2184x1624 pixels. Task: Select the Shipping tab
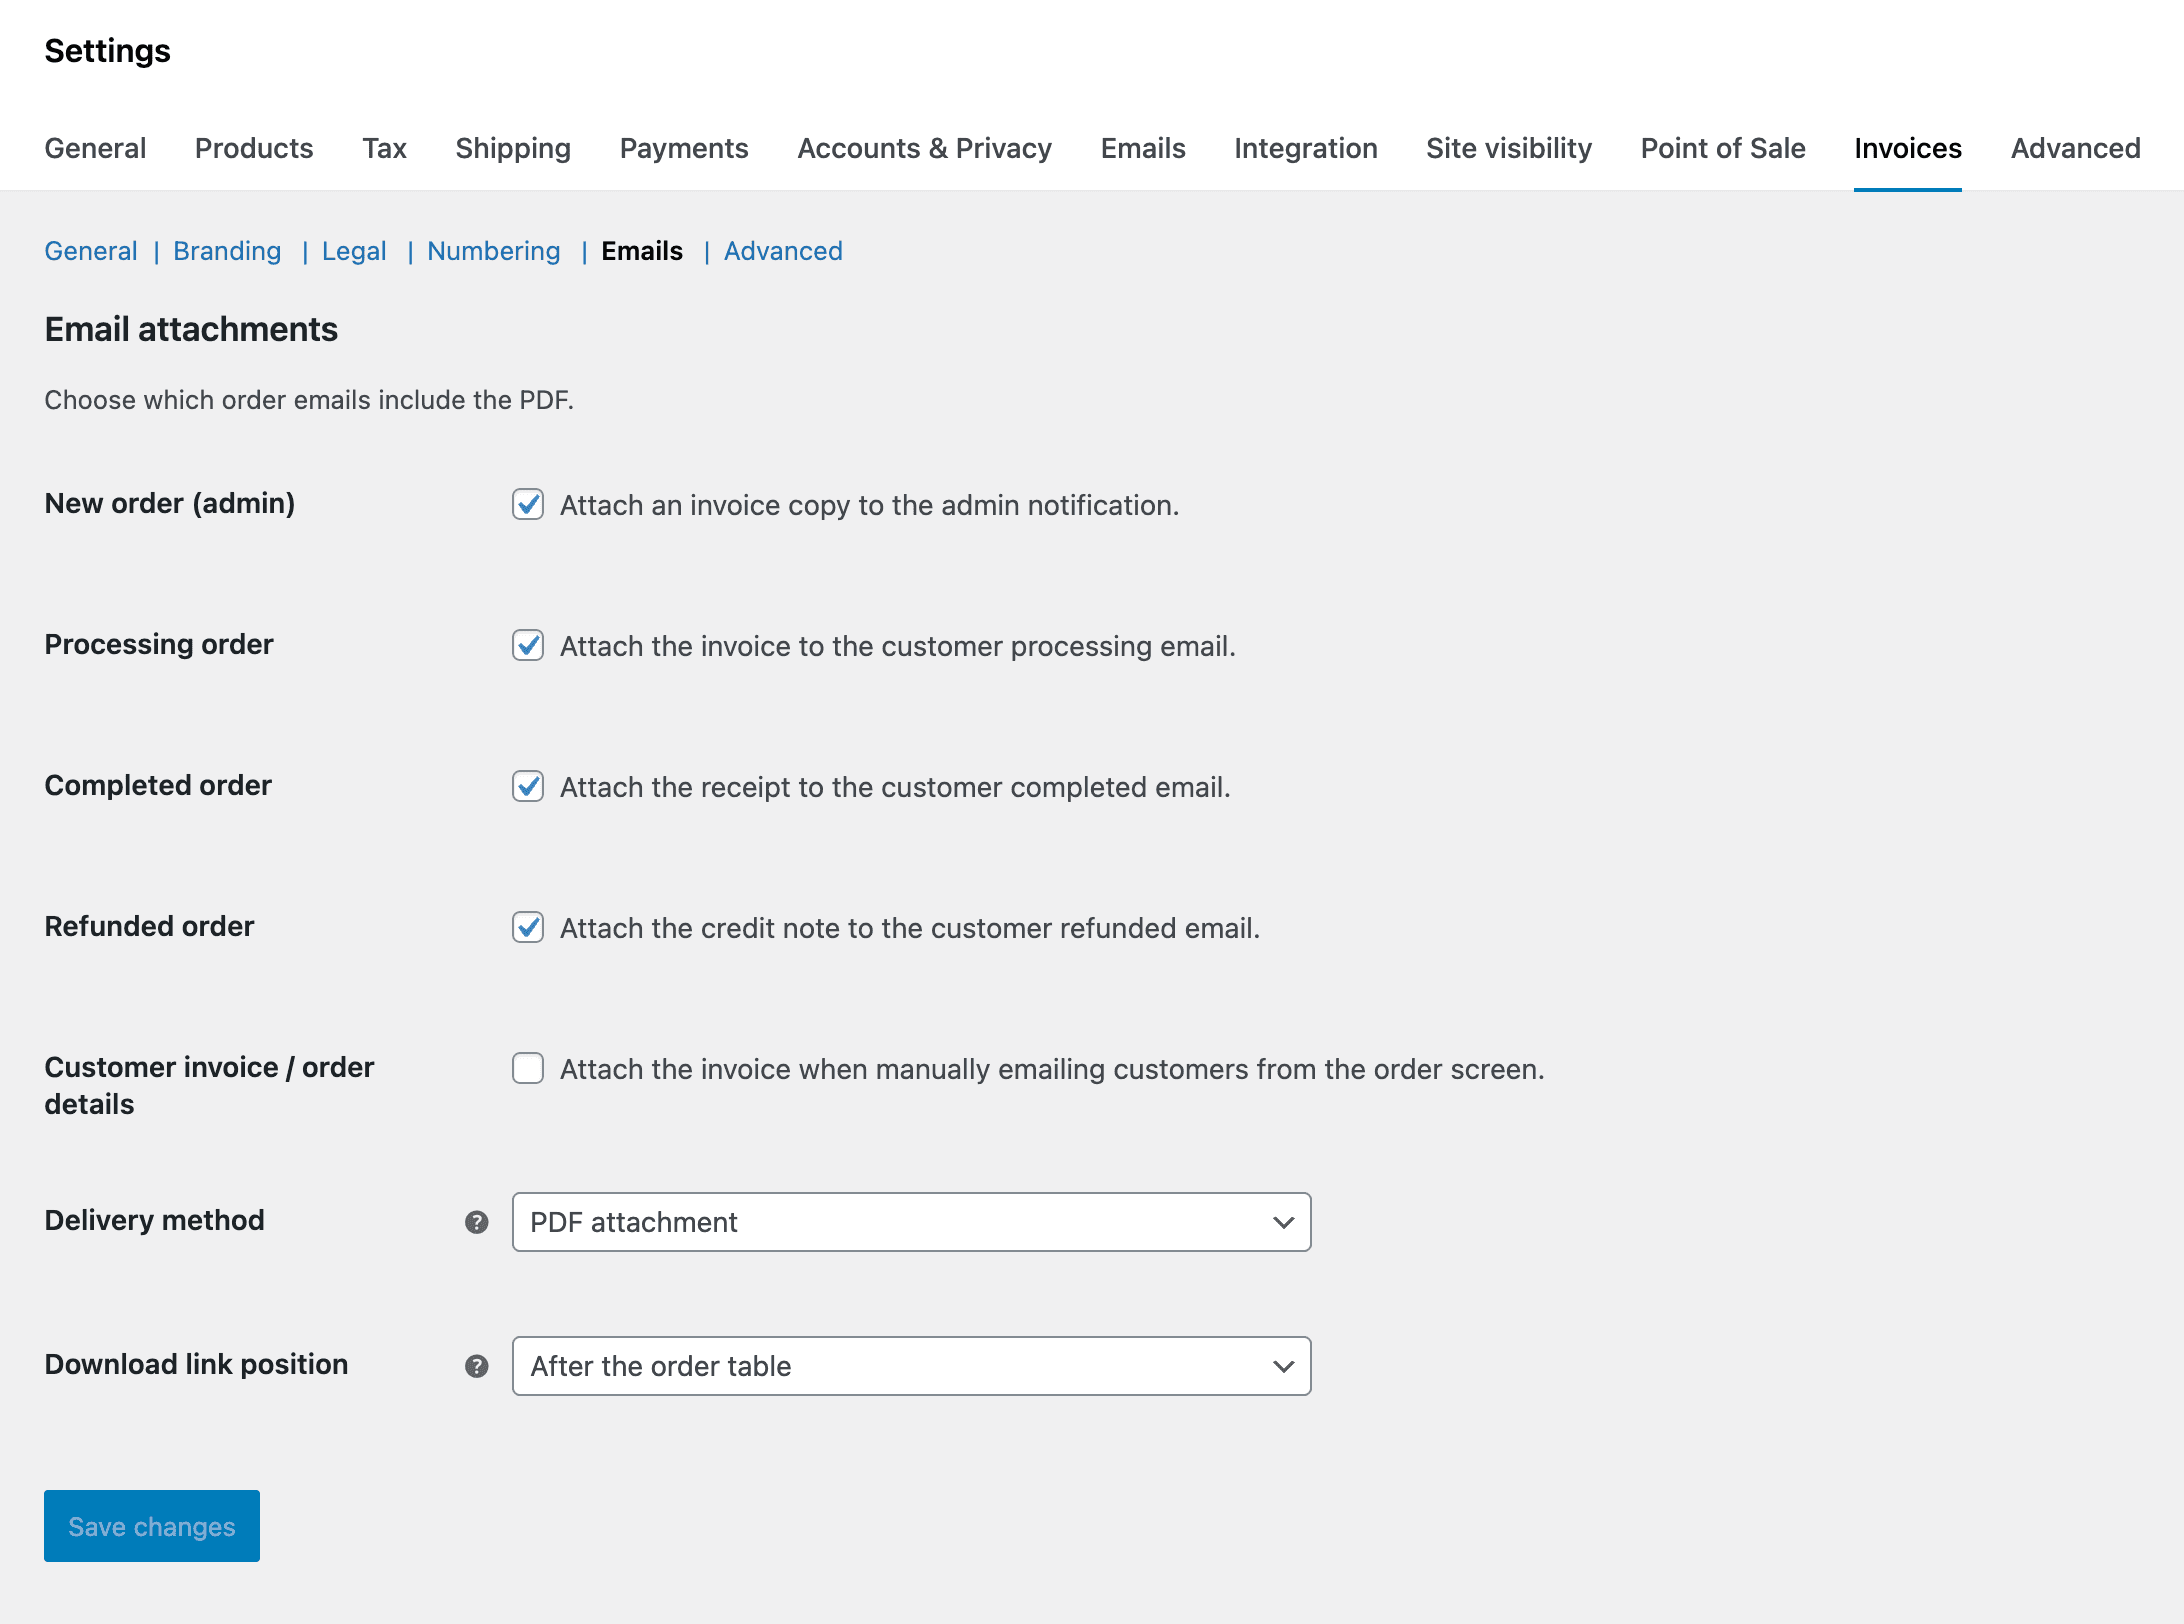pyautogui.click(x=513, y=148)
